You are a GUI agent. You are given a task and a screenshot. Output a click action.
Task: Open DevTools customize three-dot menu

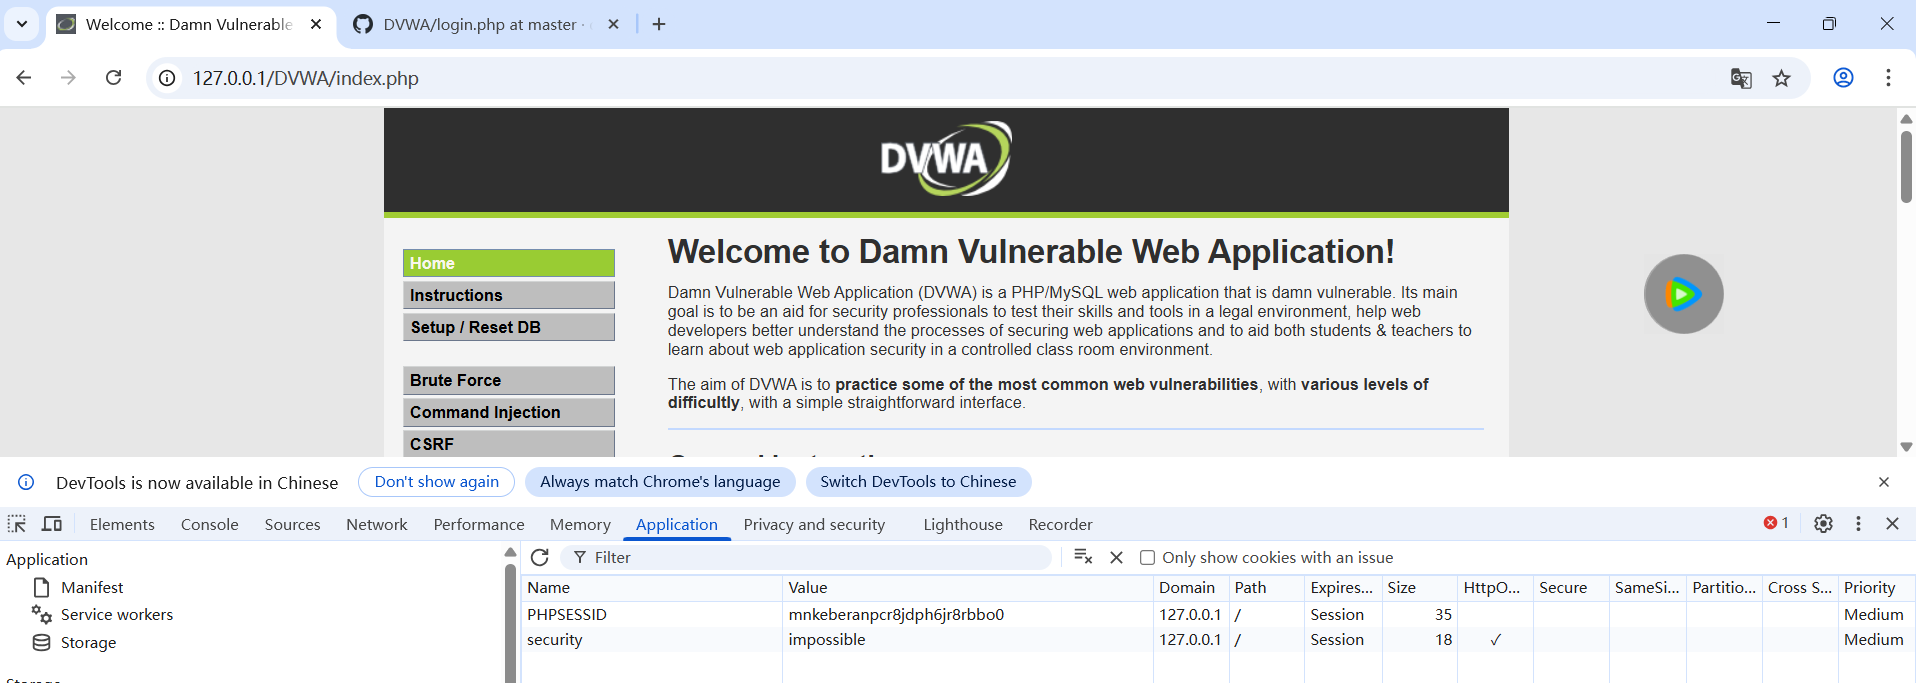pos(1858,523)
